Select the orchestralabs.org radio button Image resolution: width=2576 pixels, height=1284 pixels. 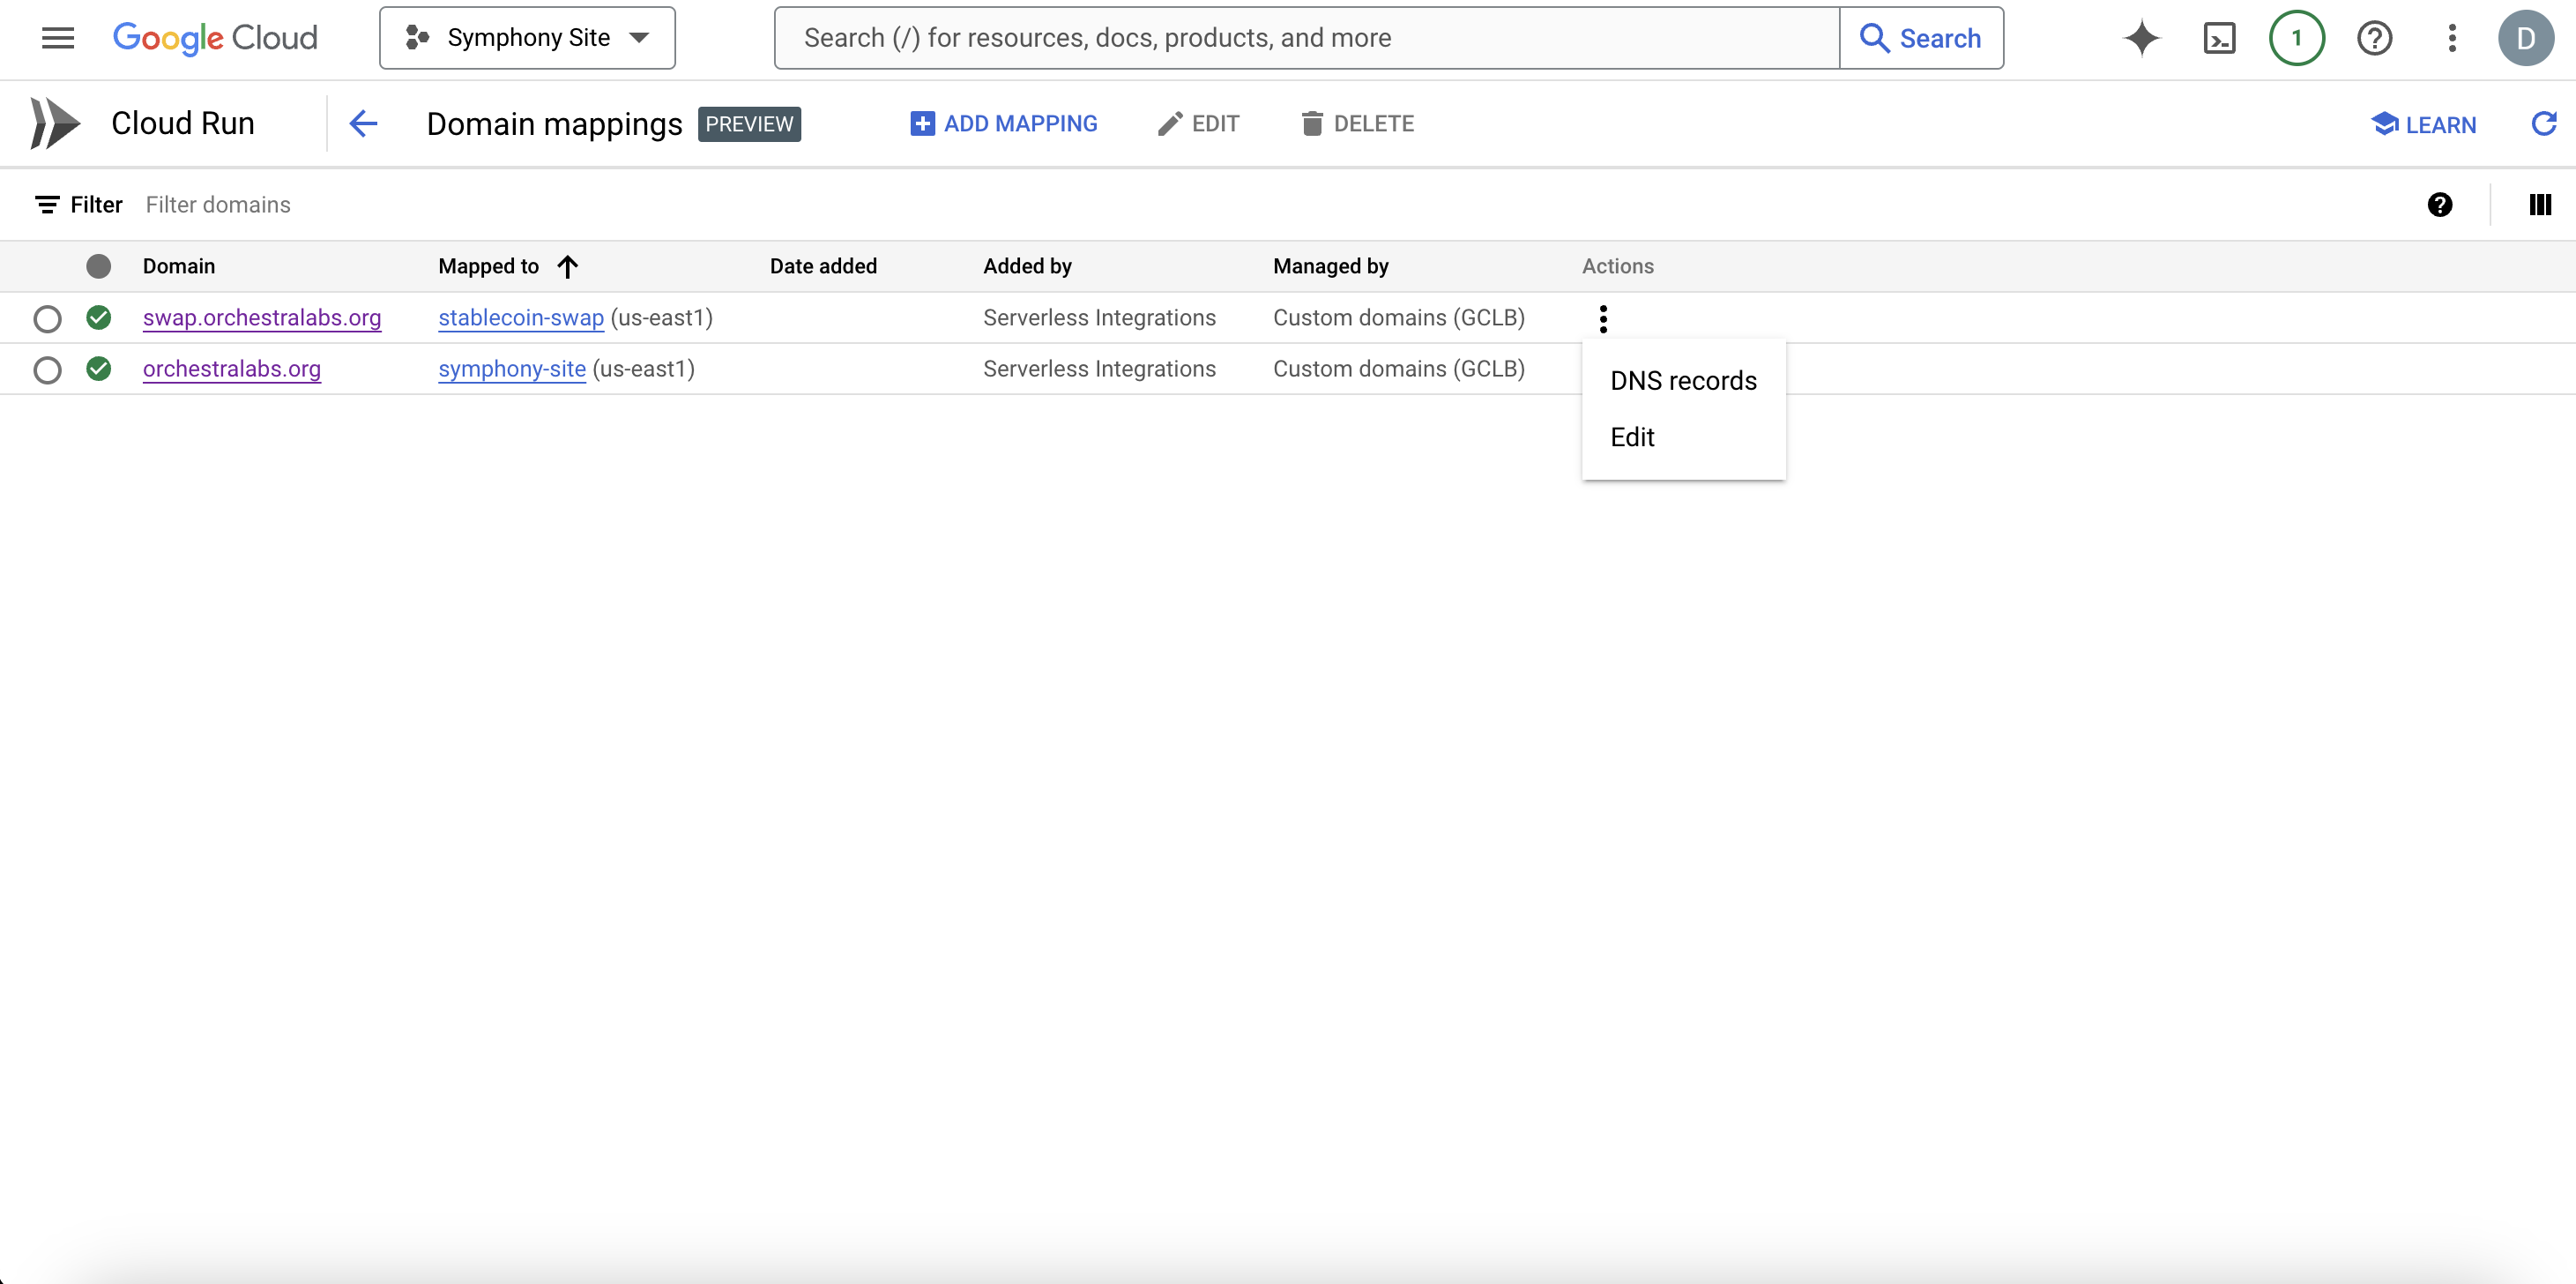click(x=47, y=369)
